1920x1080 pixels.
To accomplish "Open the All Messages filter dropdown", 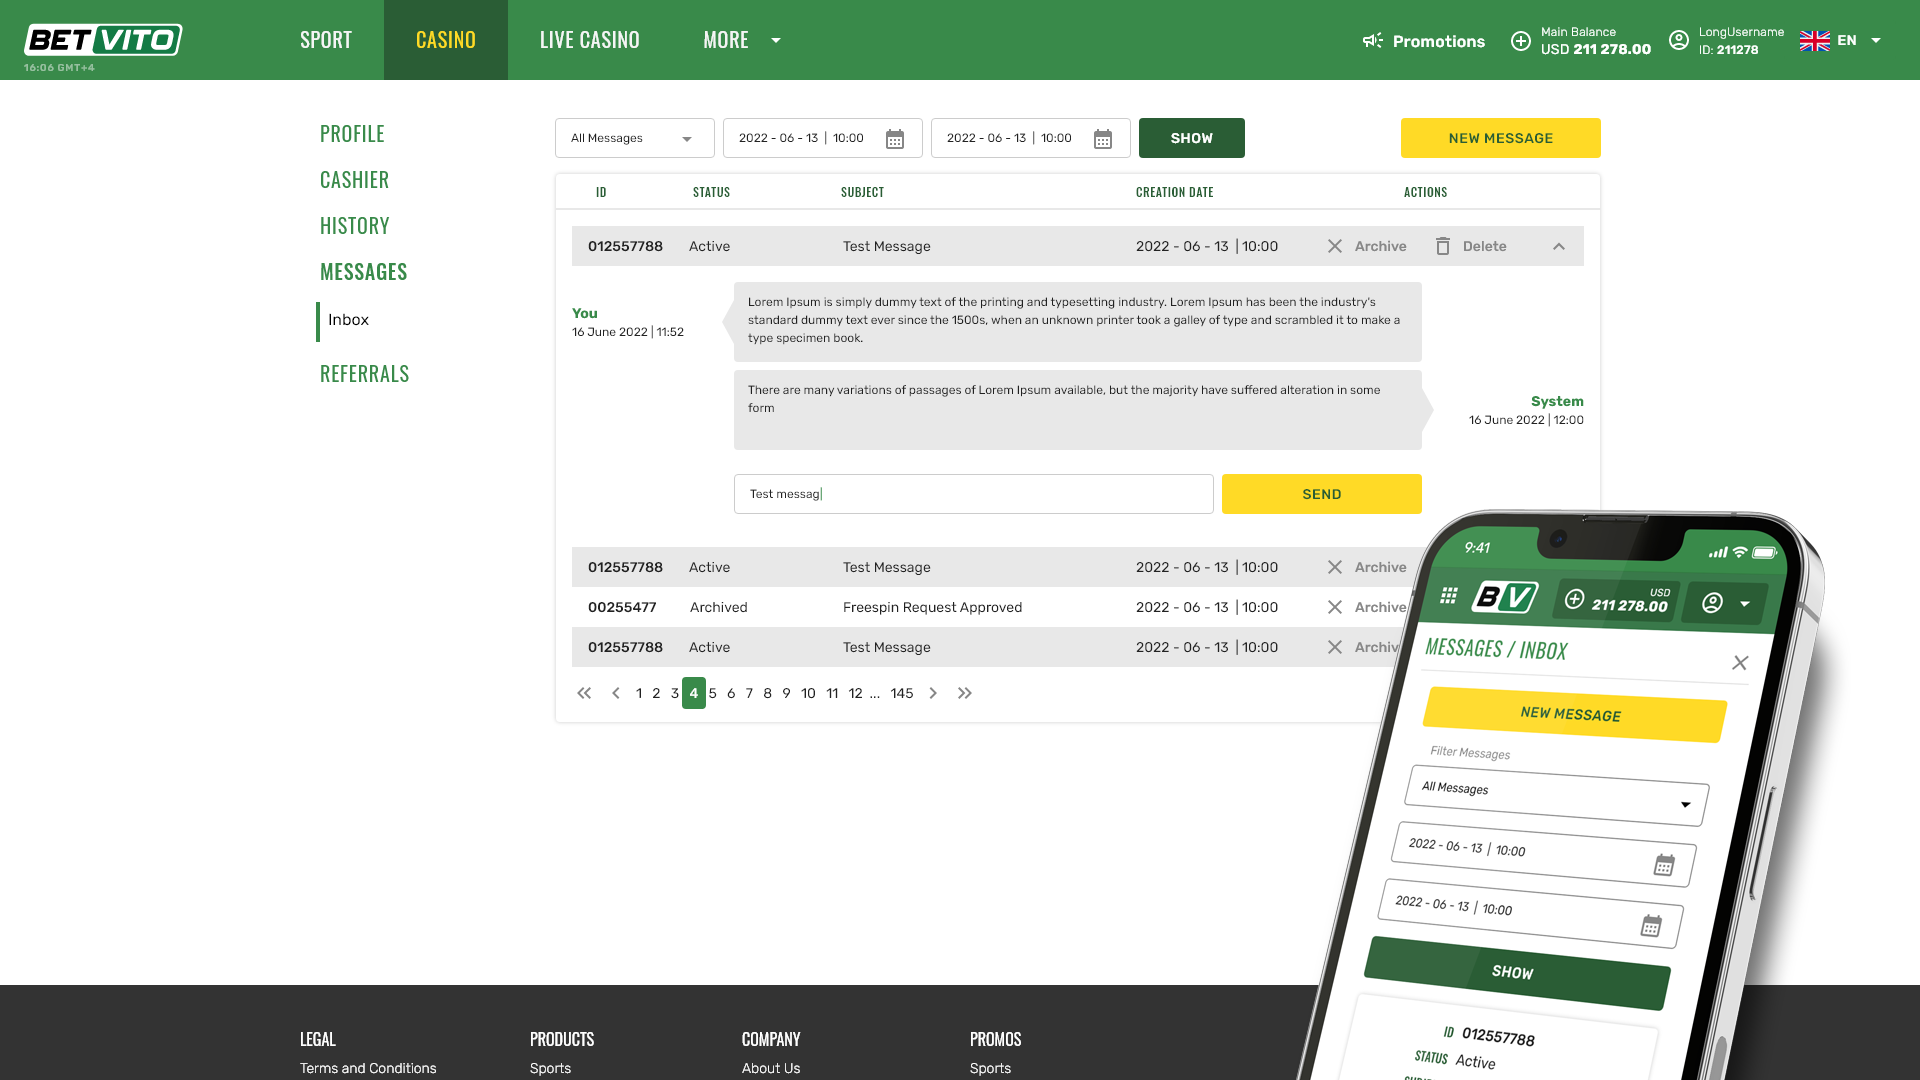I will (634, 138).
